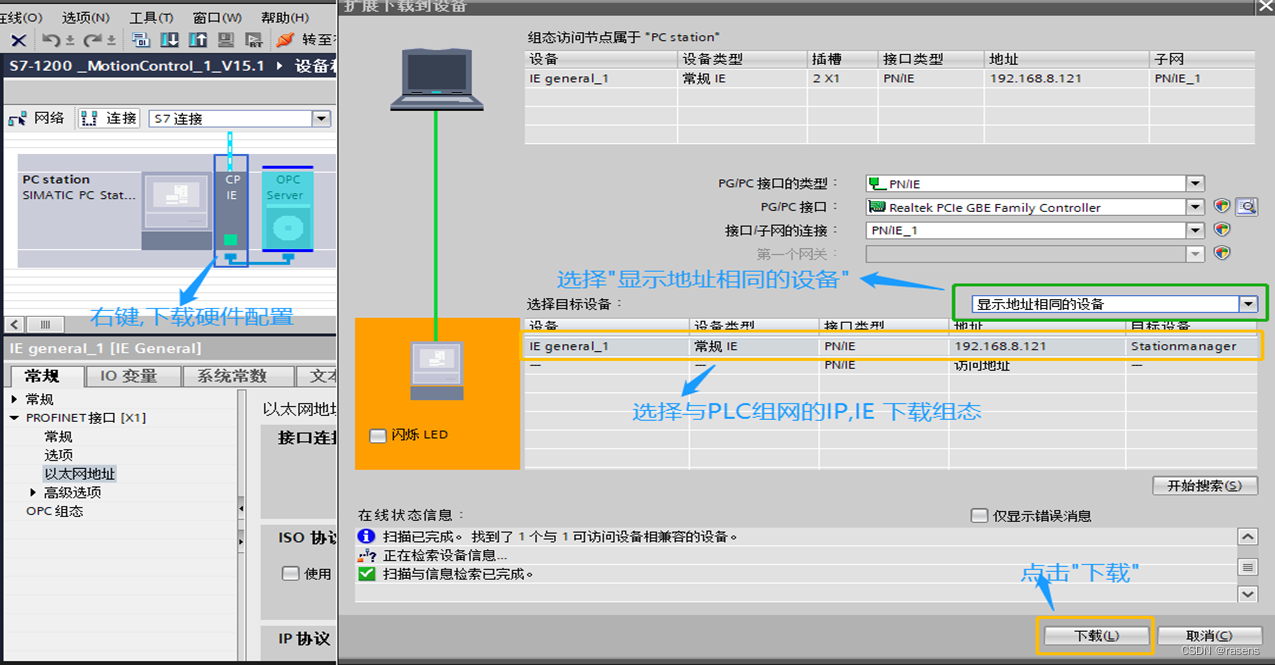Click the target device icon in orange panel
The height and width of the screenshot is (665, 1275).
(437, 370)
